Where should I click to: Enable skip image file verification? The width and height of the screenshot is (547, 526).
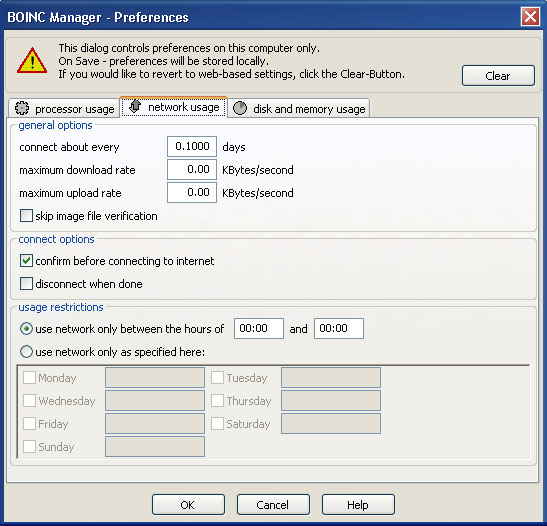click(27, 216)
